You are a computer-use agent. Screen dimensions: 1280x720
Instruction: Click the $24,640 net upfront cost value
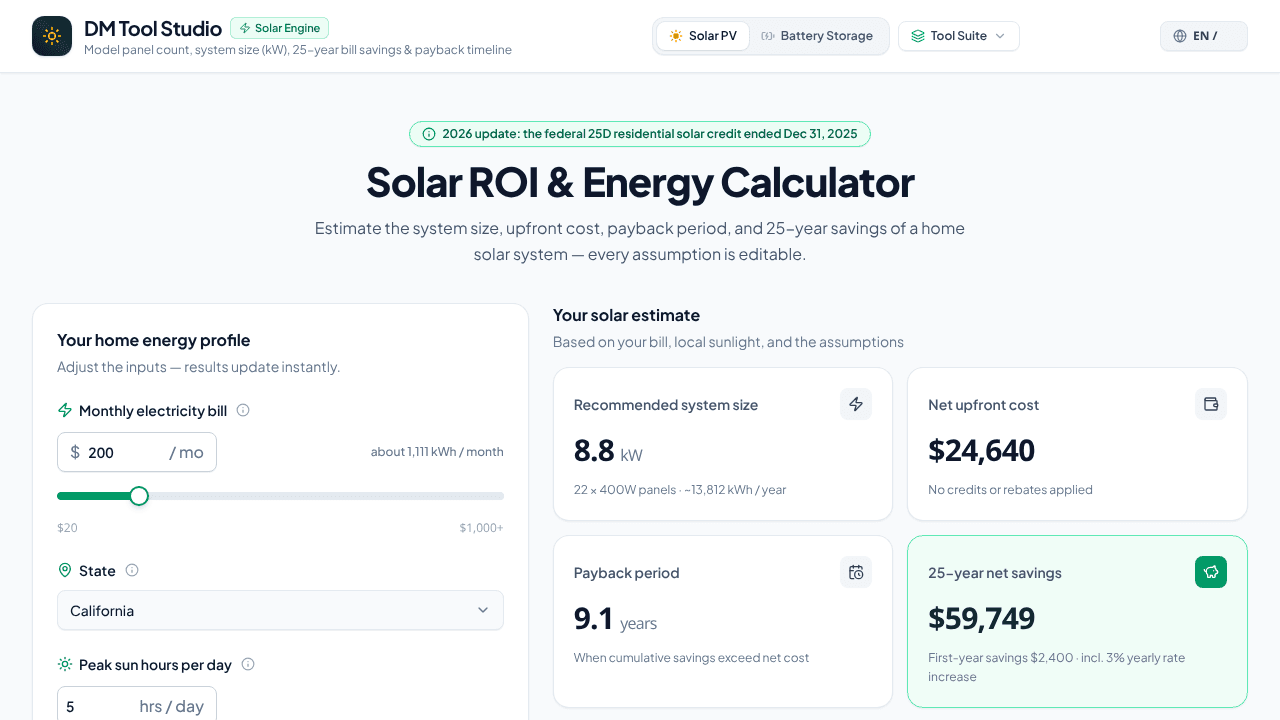click(x=981, y=451)
